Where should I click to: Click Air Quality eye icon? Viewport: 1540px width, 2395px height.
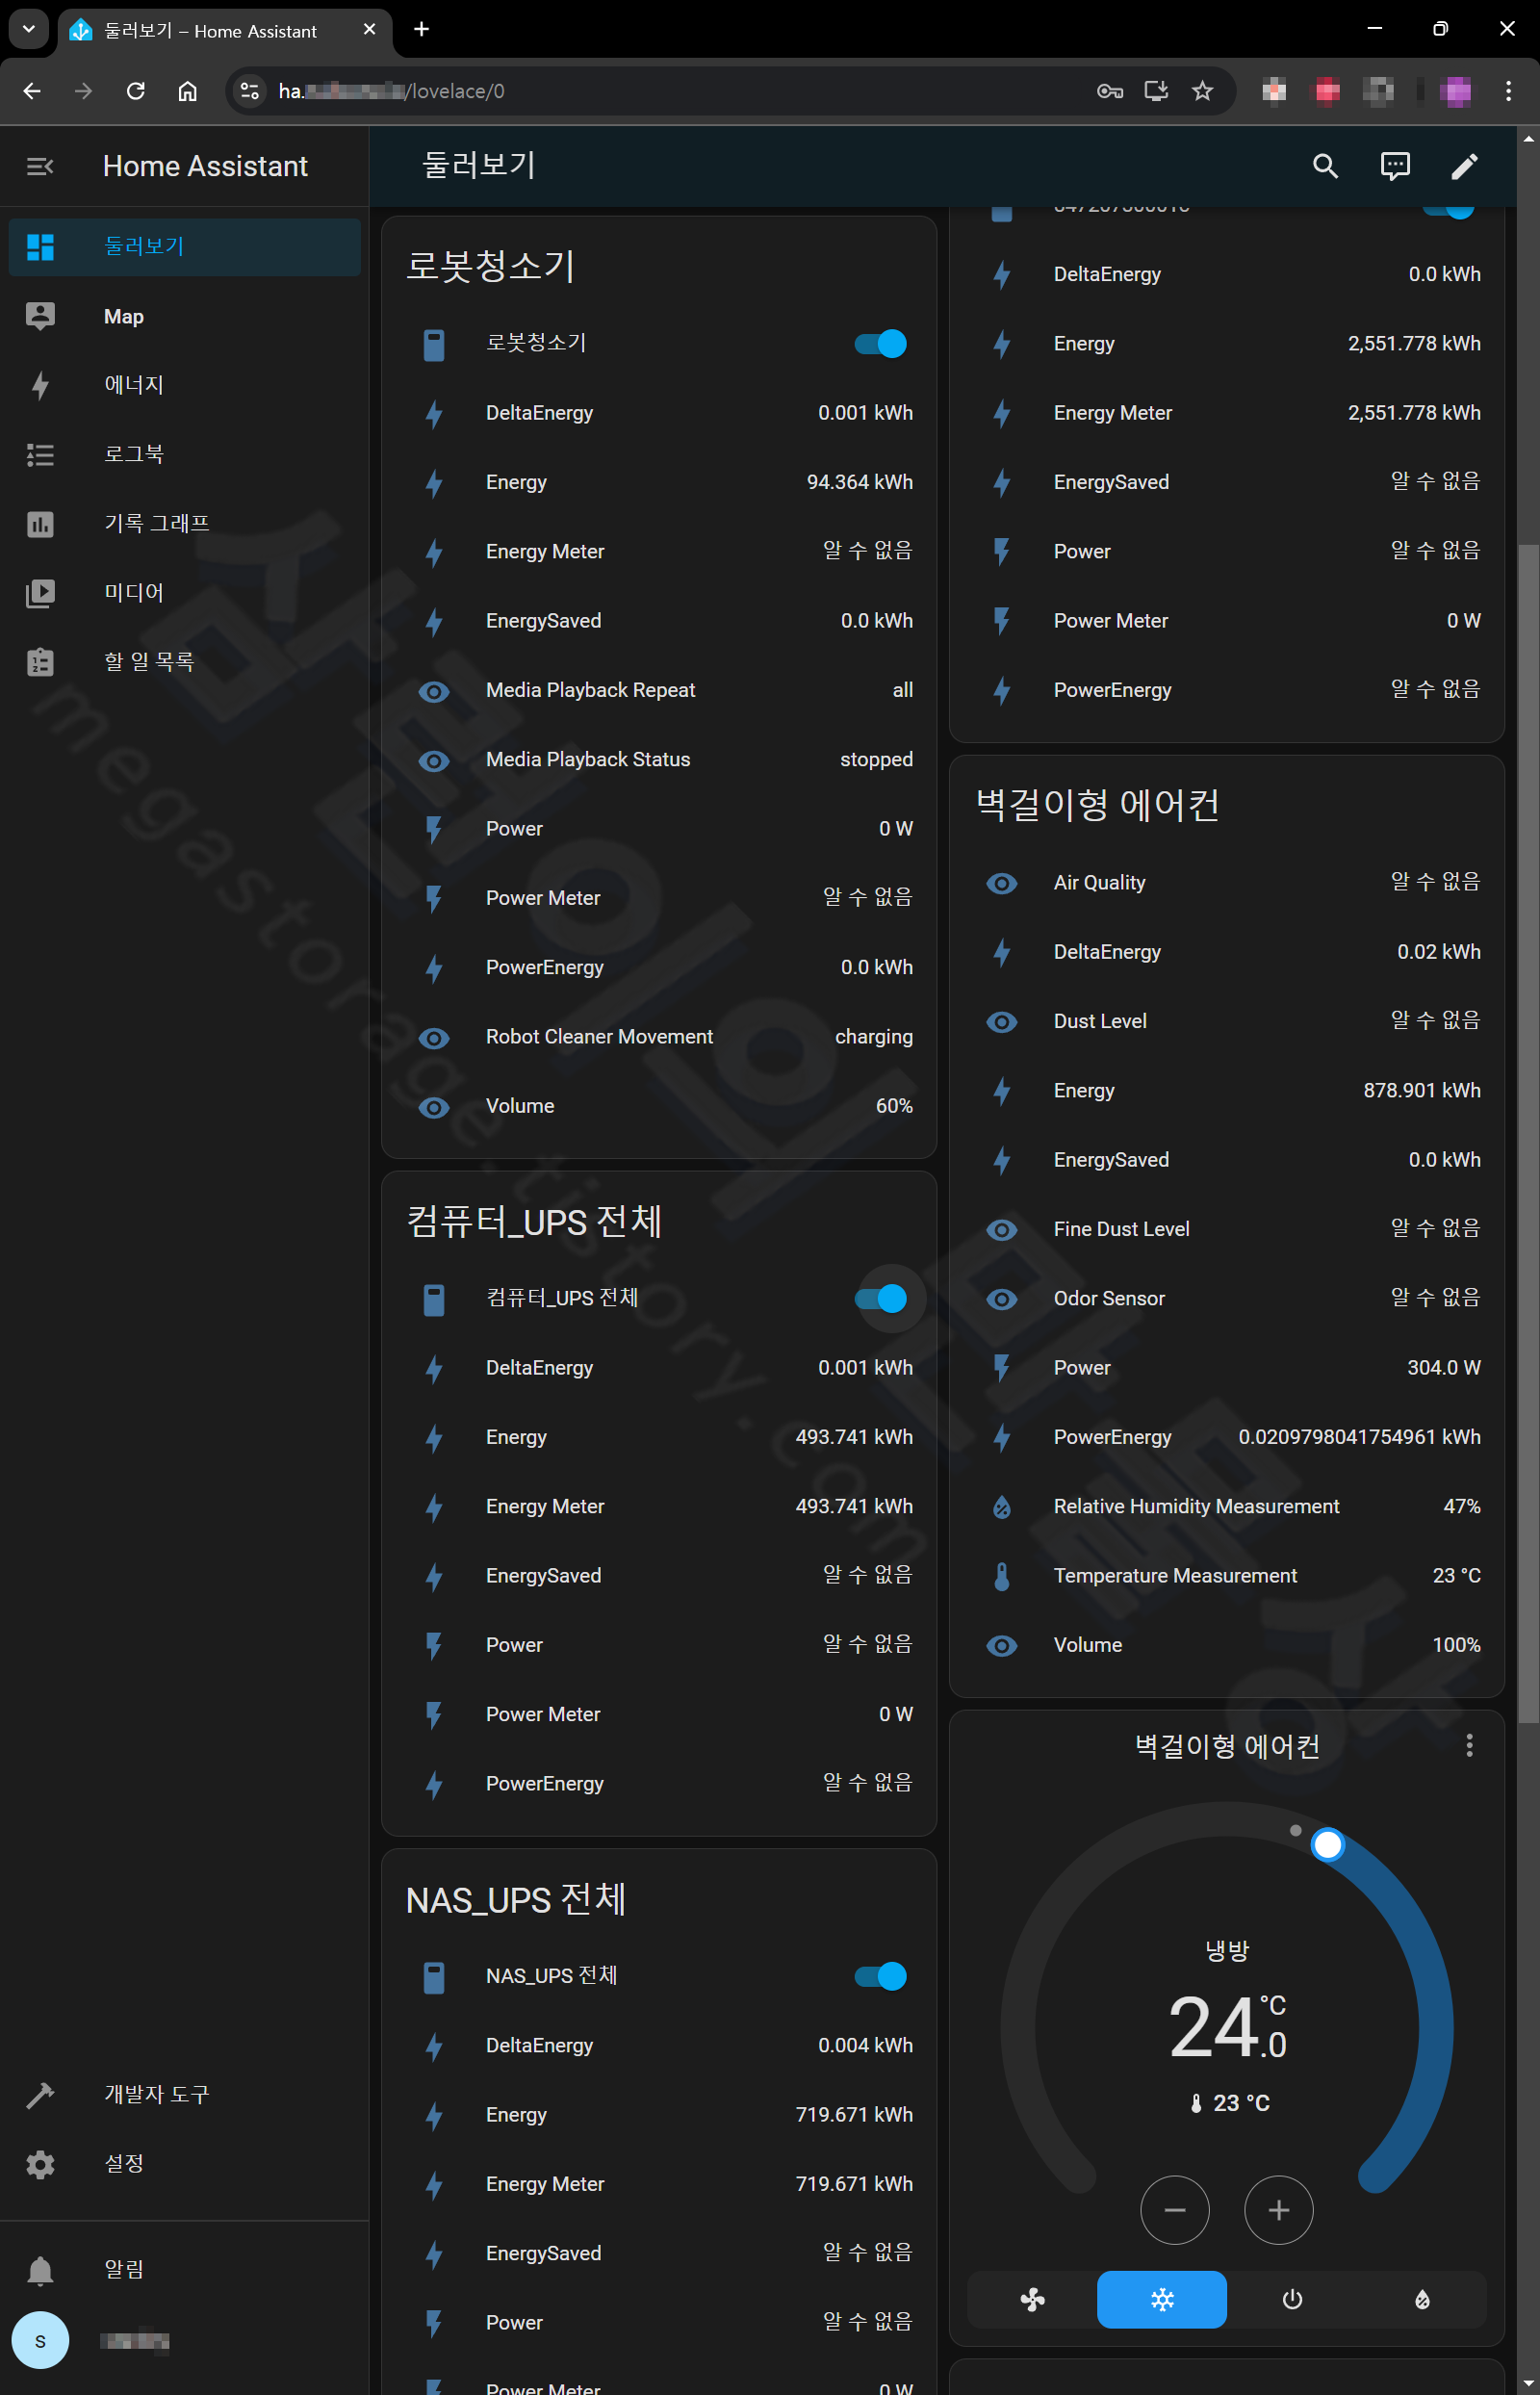1002,883
